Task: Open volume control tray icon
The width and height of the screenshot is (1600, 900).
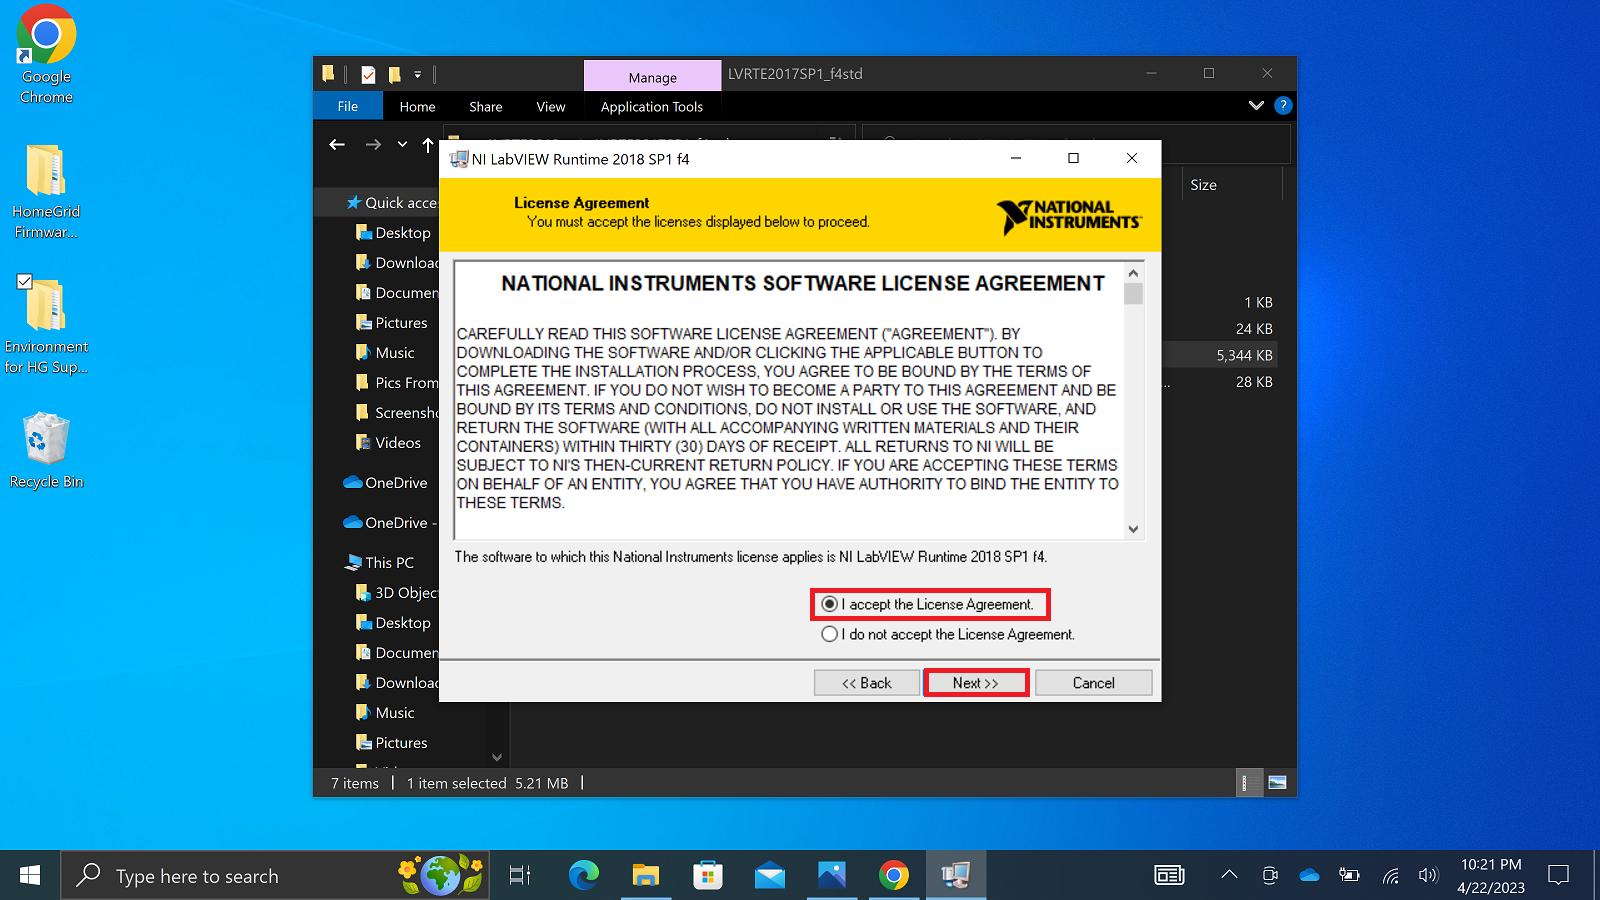Action: (x=1428, y=876)
